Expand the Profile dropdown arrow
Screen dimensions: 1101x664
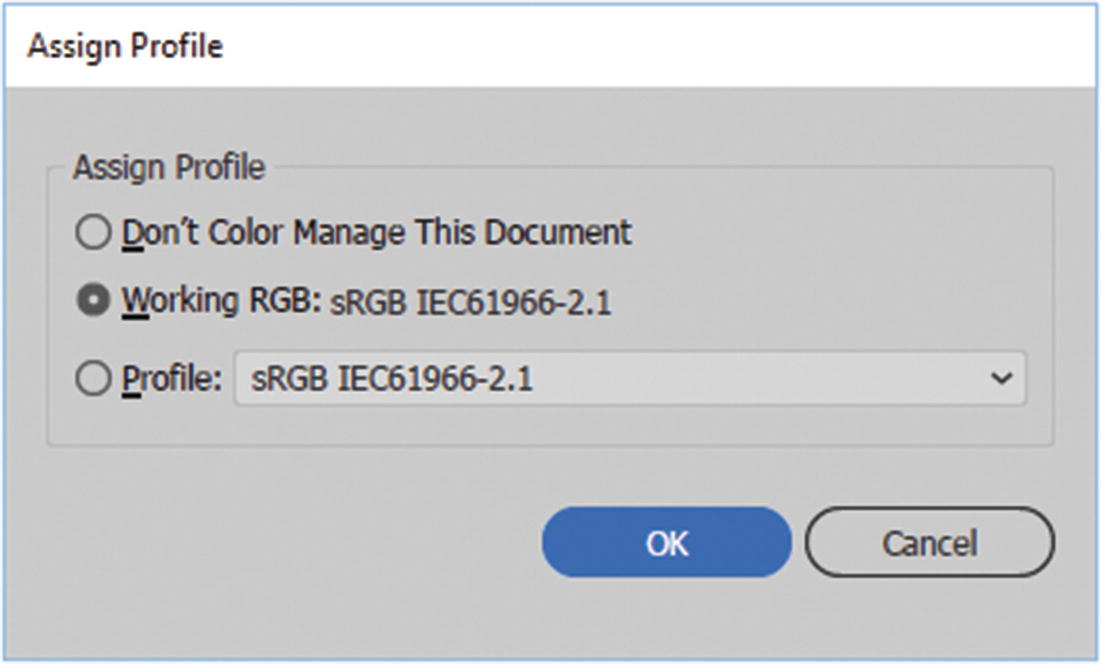pos(998,379)
